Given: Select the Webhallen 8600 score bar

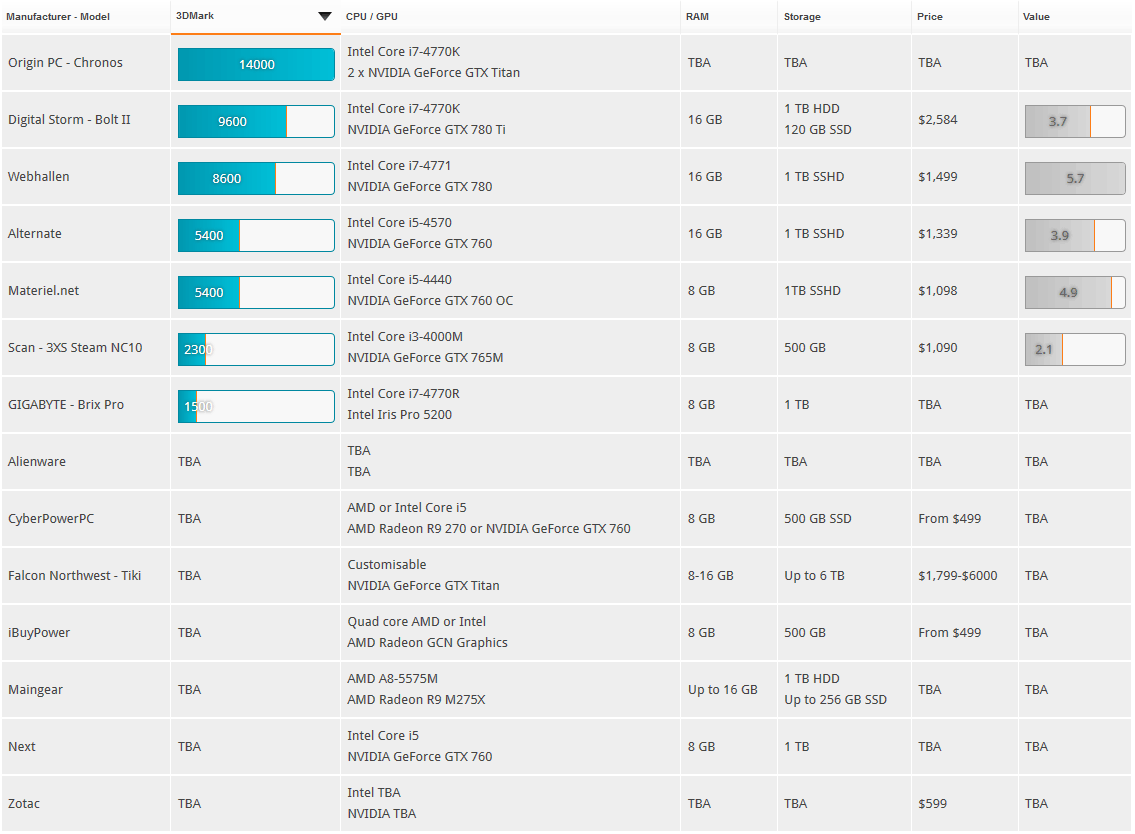Looking at the screenshot, I should (256, 179).
